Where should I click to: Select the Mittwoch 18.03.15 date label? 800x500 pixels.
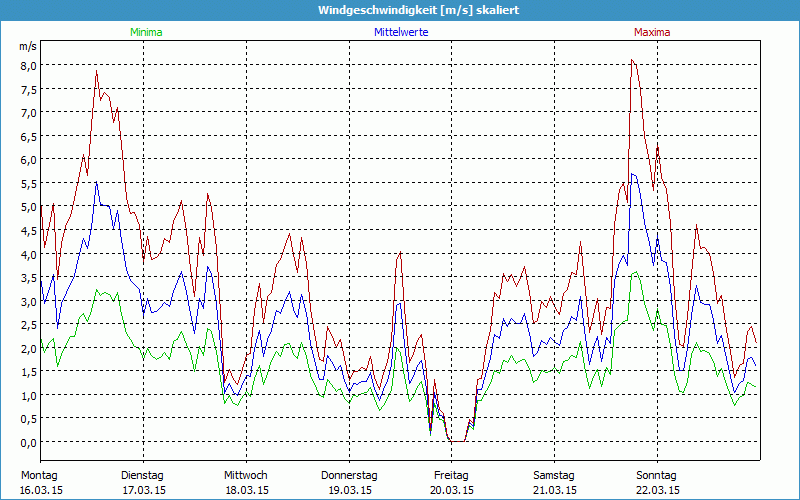(x=246, y=482)
